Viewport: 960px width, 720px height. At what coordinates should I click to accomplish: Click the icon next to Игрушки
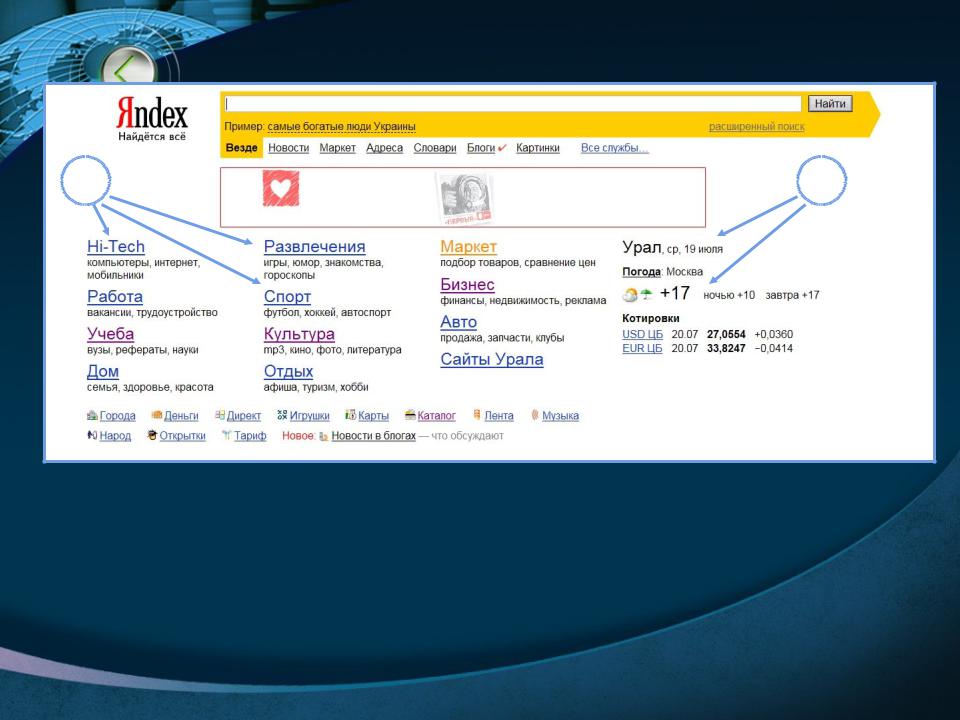[282, 415]
